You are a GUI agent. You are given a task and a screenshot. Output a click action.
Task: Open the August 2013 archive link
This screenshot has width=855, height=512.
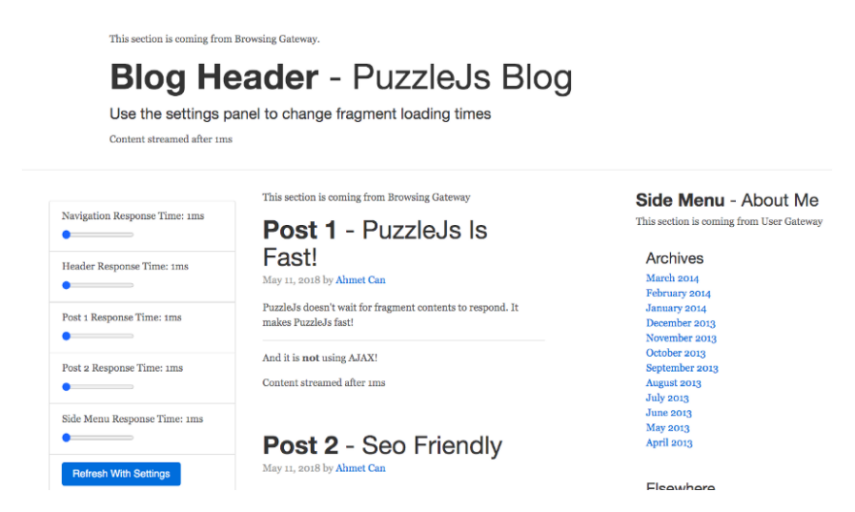coord(673,383)
